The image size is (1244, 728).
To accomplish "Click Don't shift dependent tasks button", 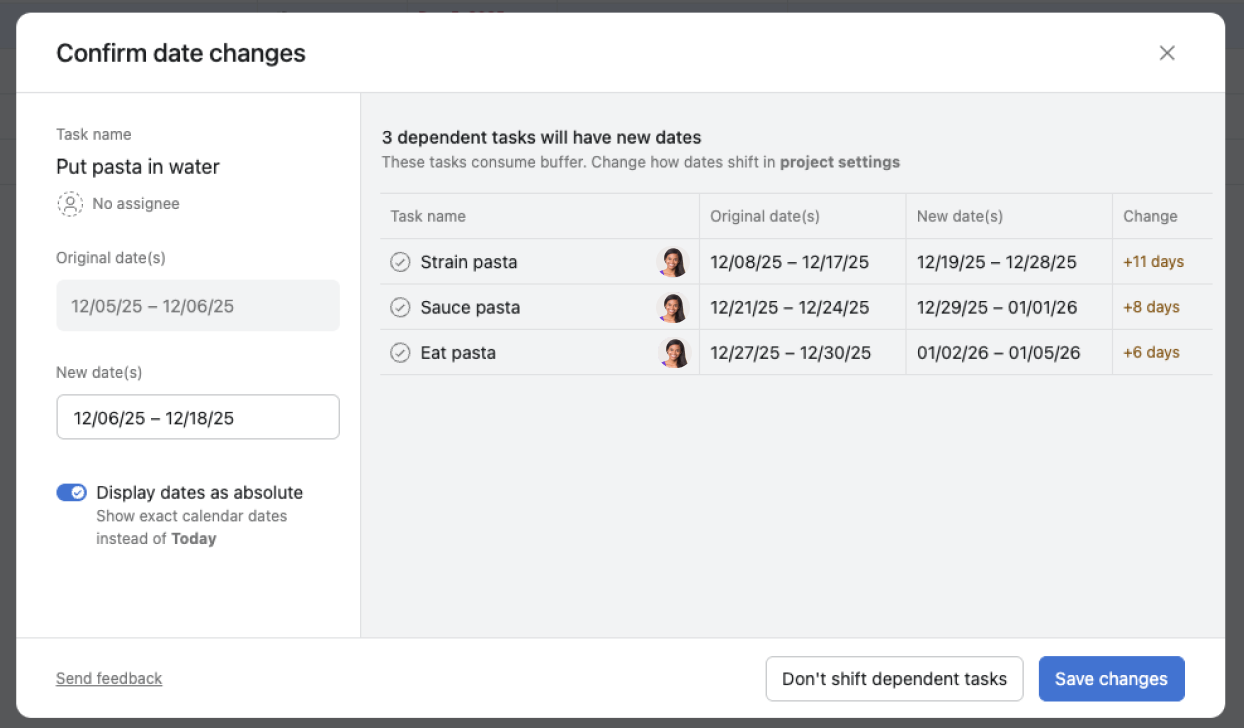I will pos(894,679).
